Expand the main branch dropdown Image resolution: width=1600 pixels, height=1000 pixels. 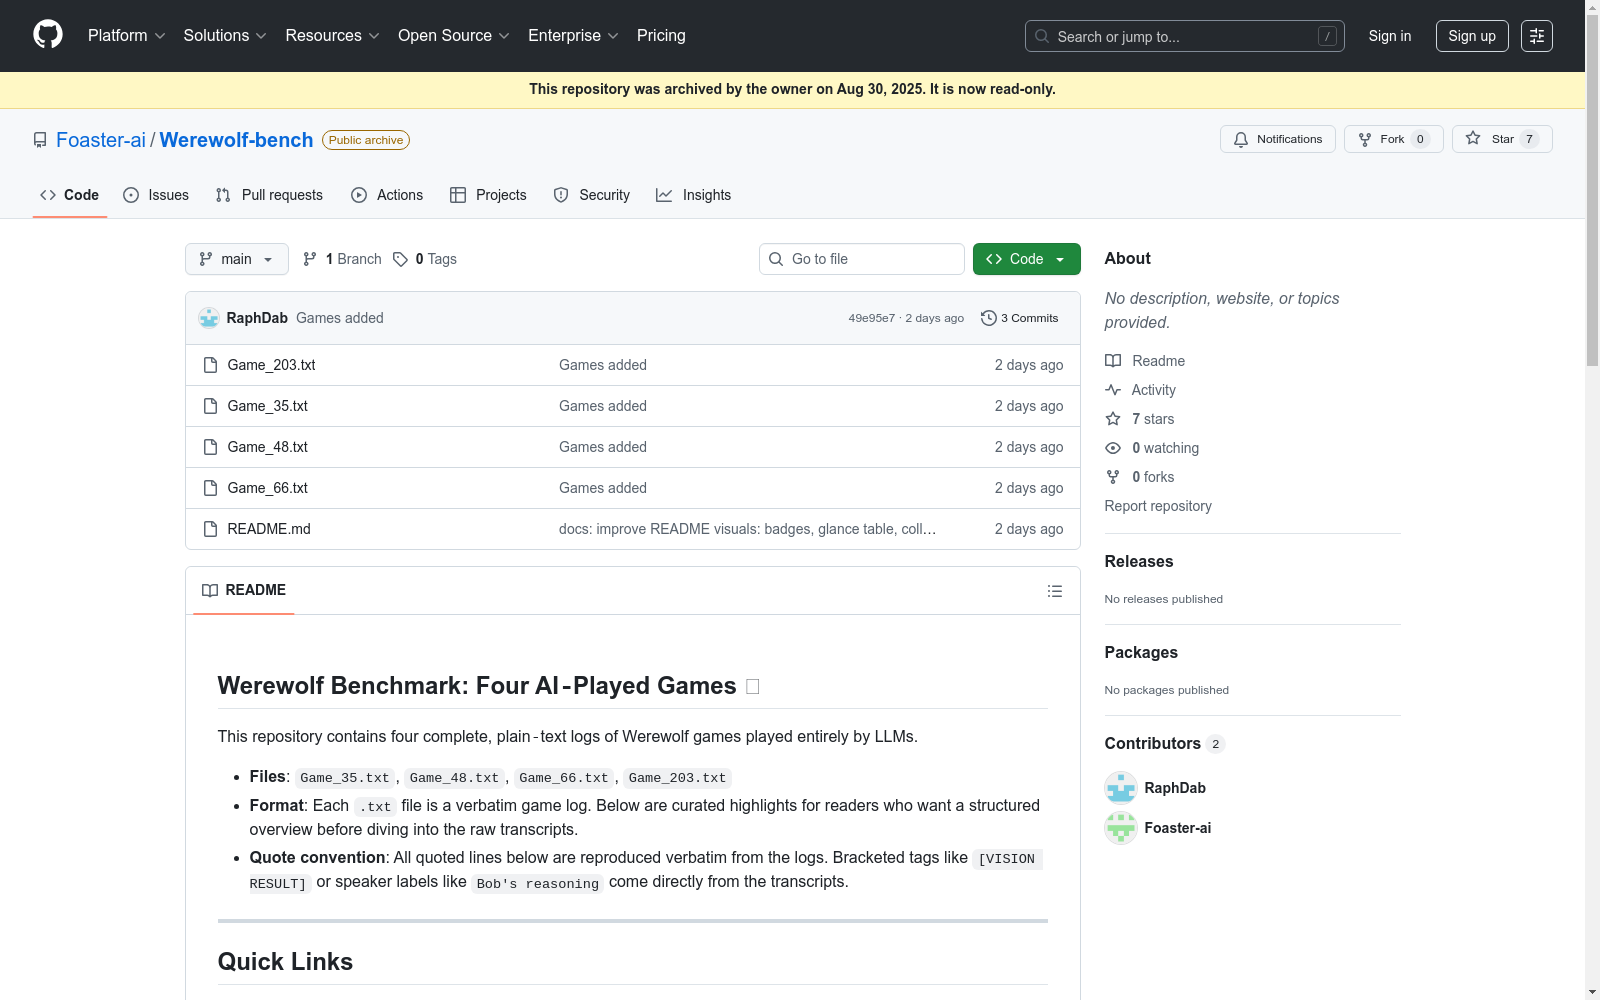(236, 259)
